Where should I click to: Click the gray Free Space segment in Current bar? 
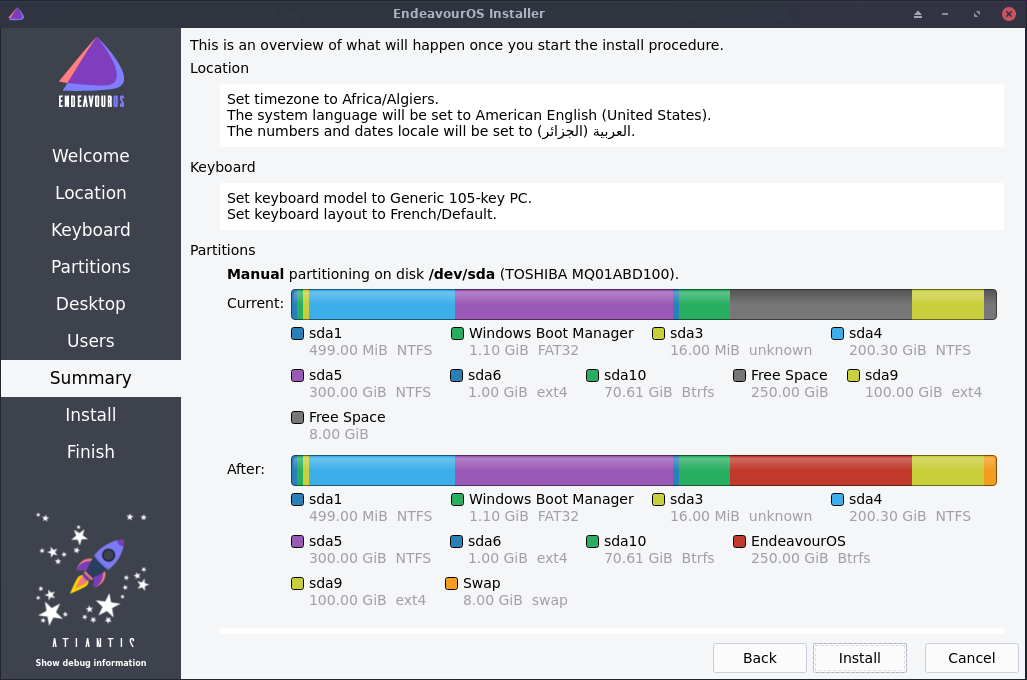(820, 305)
